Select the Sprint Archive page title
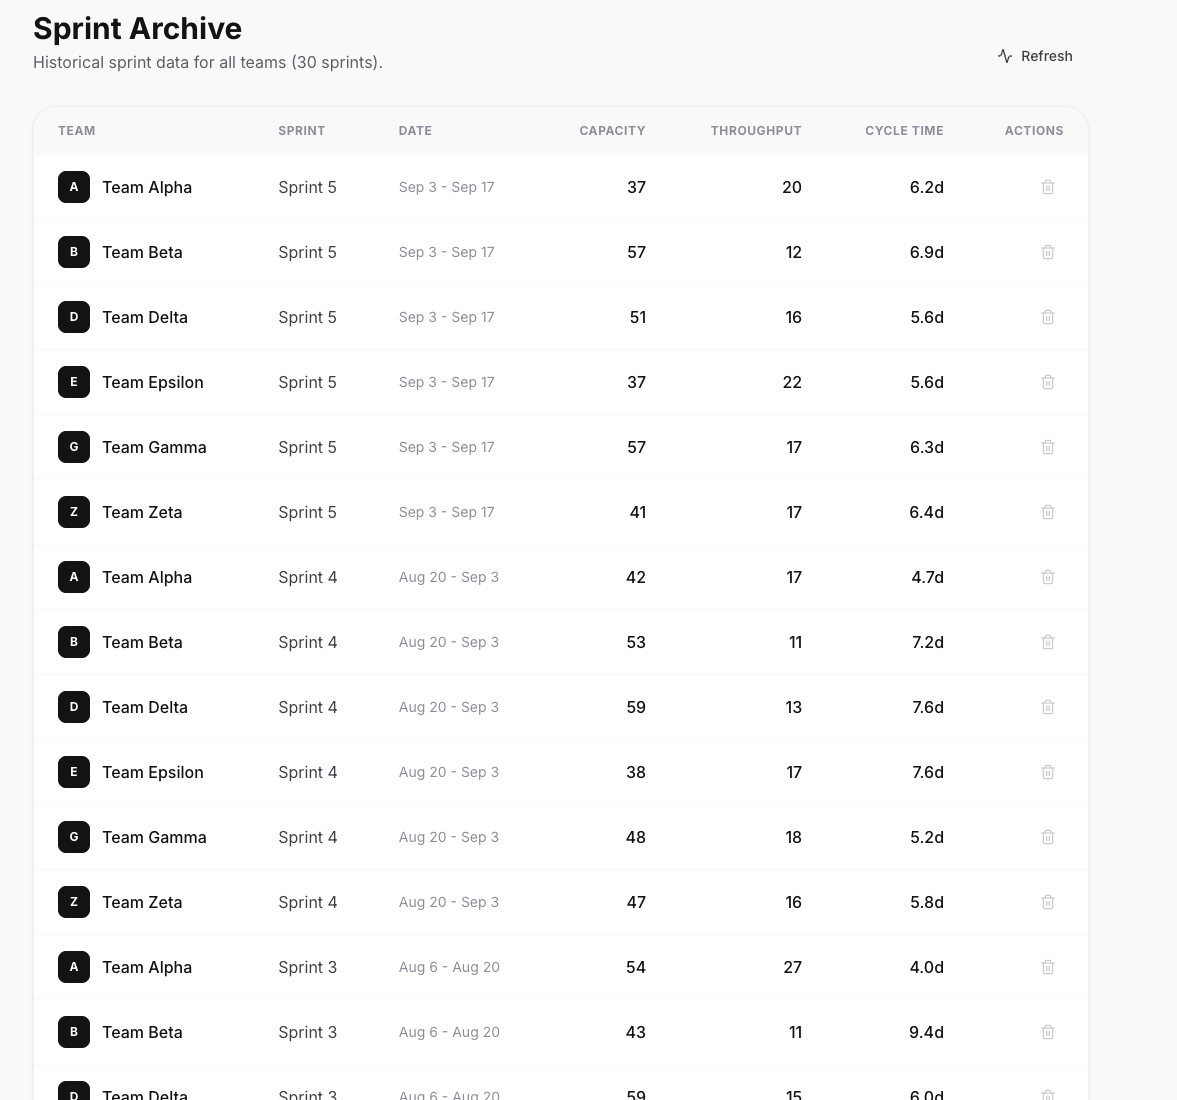Image resolution: width=1177 pixels, height=1100 pixels. tap(137, 29)
